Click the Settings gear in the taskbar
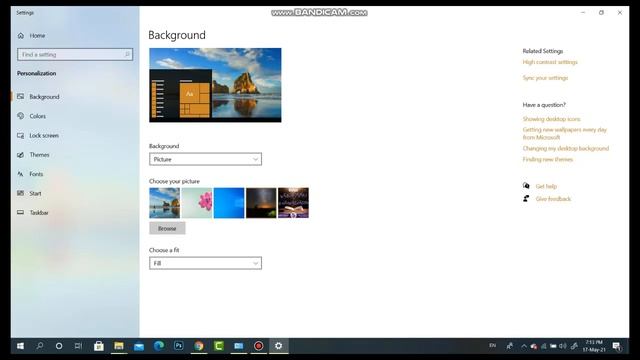This screenshot has width=640, height=360. pos(278,346)
